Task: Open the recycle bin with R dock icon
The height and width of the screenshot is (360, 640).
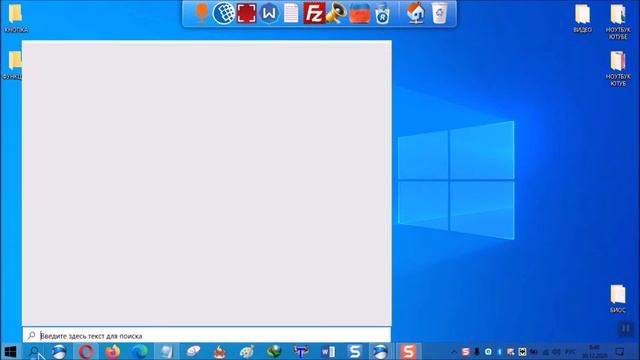Action: 382,14
